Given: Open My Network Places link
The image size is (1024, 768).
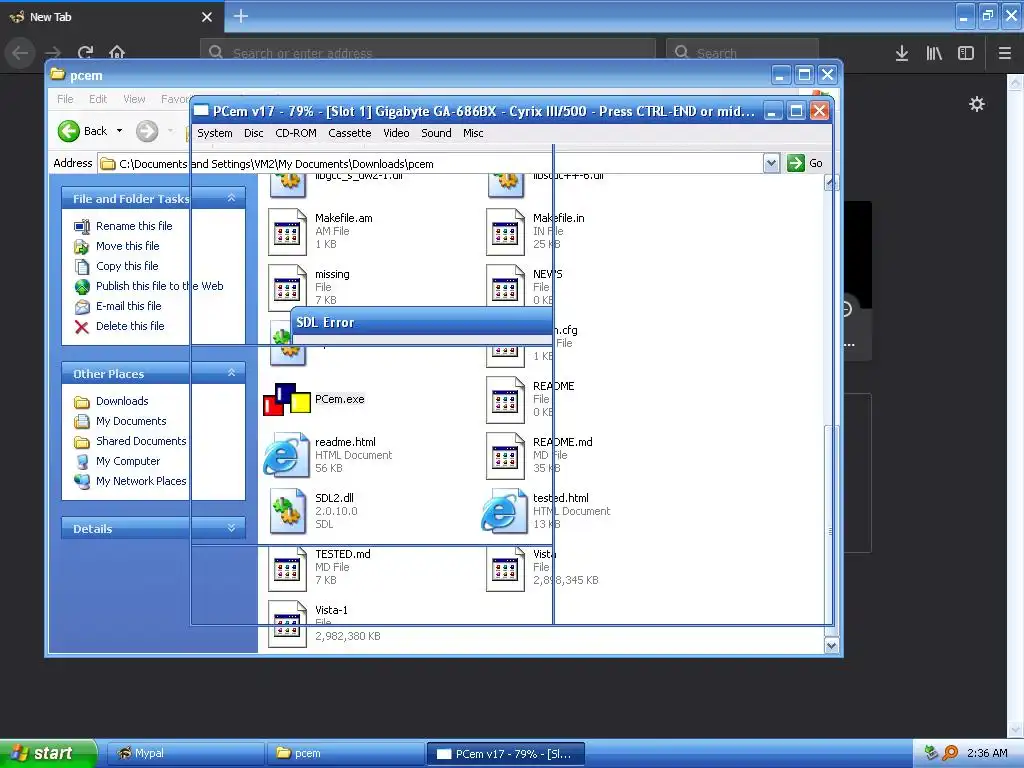Looking at the screenshot, I should [141, 481].
